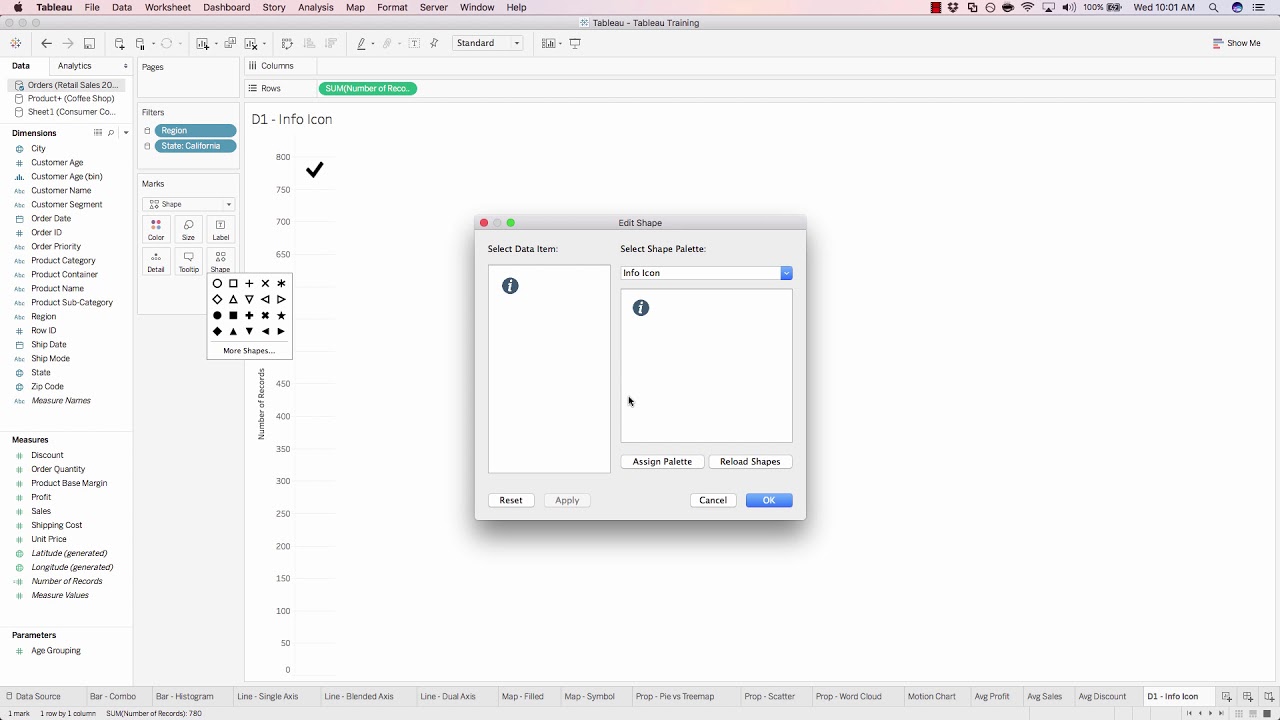Select the Shape shelf on the Marks card
Image resolution: width=1280 pixels, height=720 pixels.
pyautogui.click(x=220, y=261)
